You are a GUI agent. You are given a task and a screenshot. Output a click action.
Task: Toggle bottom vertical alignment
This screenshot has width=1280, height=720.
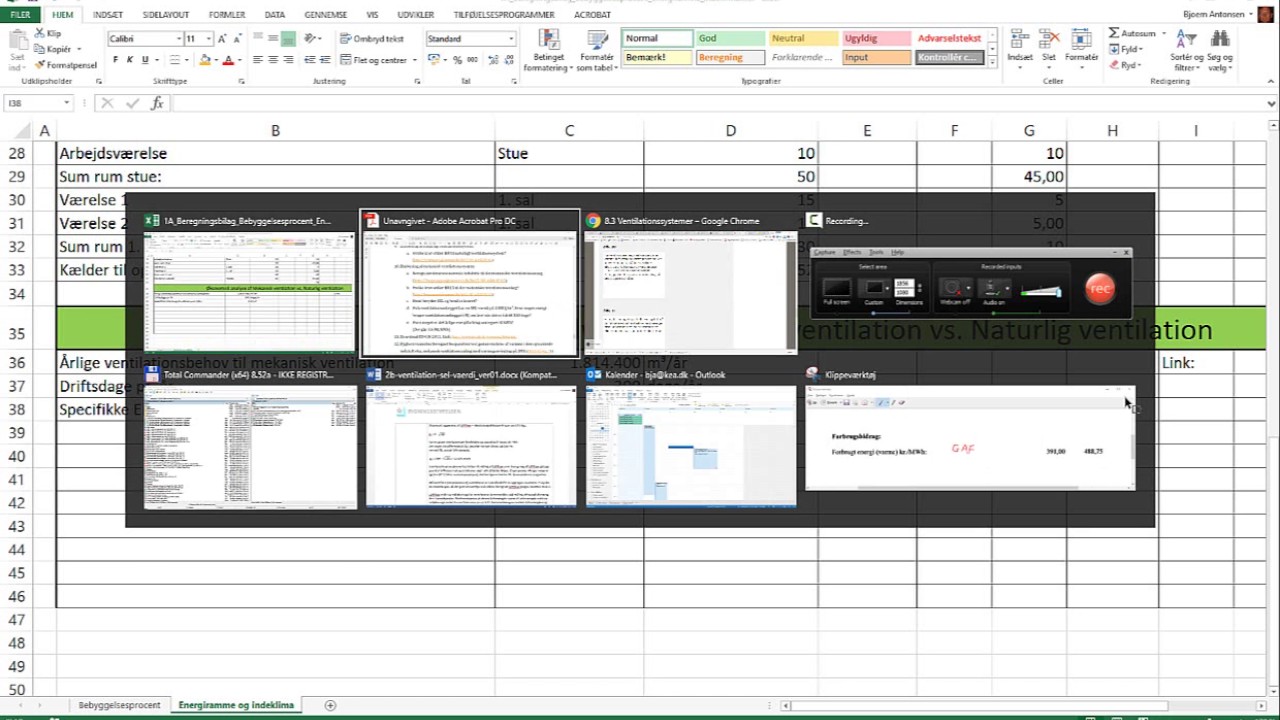click(x=288, y=38)
